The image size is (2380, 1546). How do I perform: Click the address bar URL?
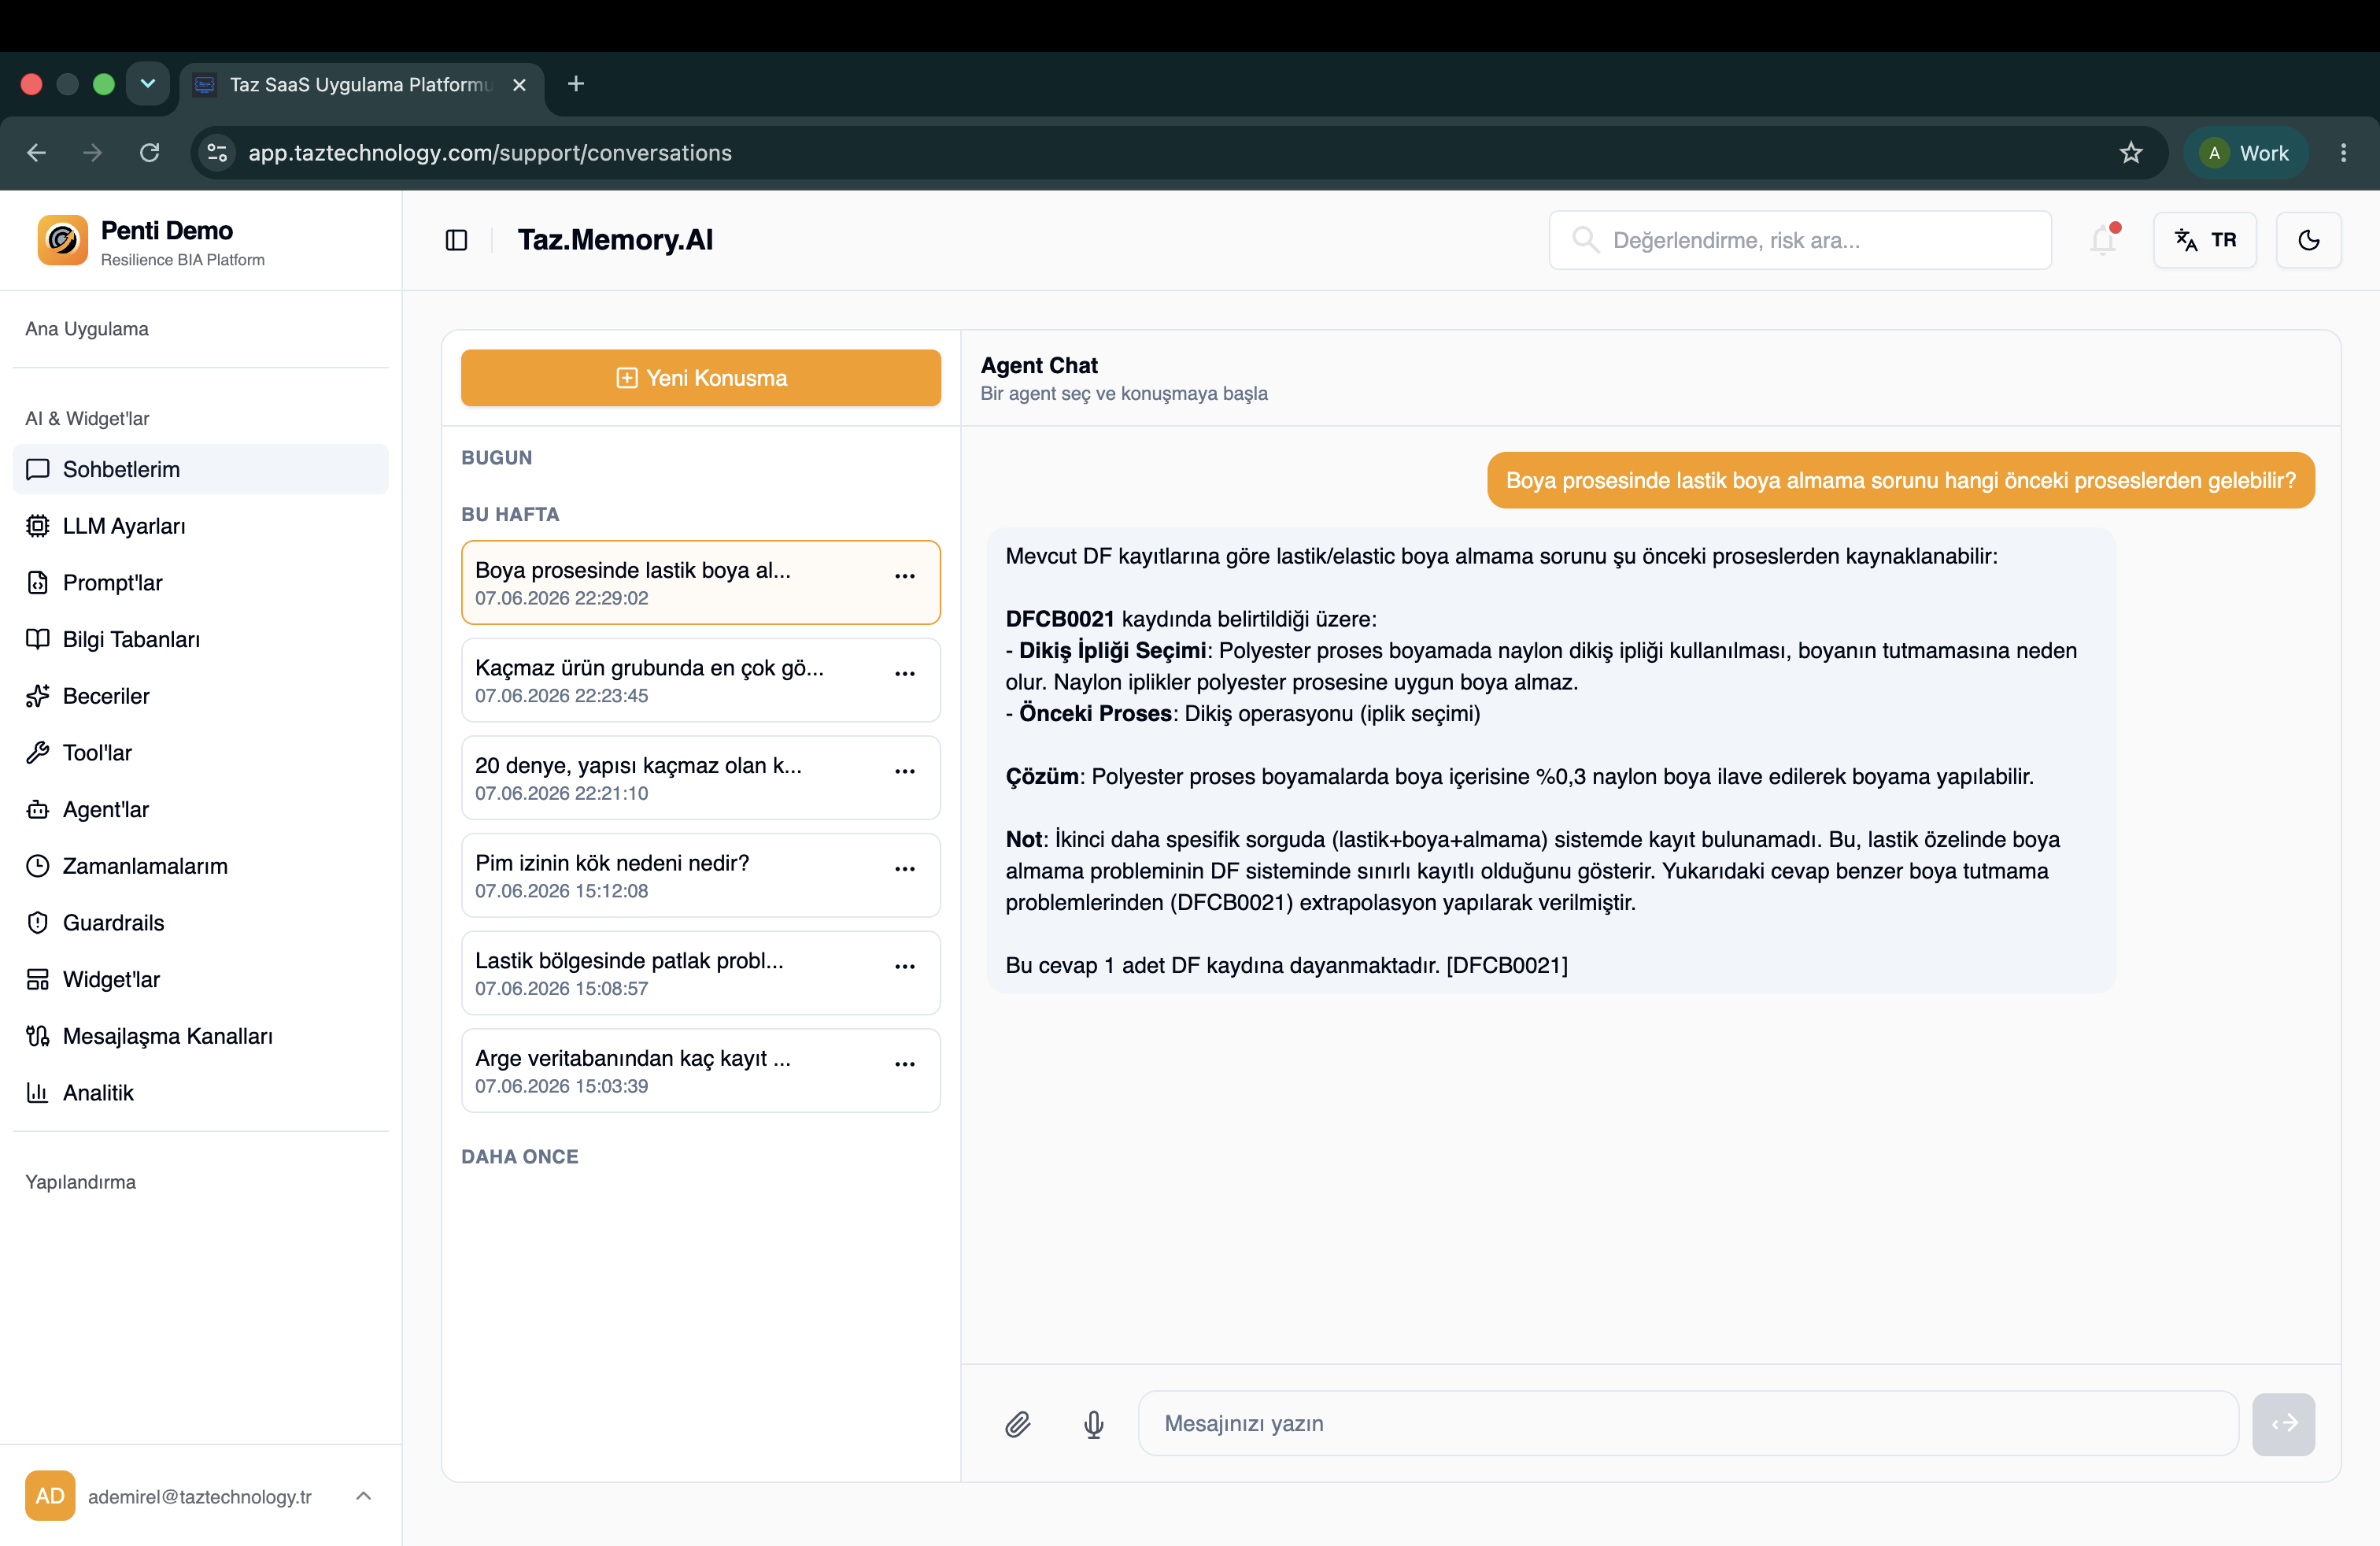pos(490,153)
